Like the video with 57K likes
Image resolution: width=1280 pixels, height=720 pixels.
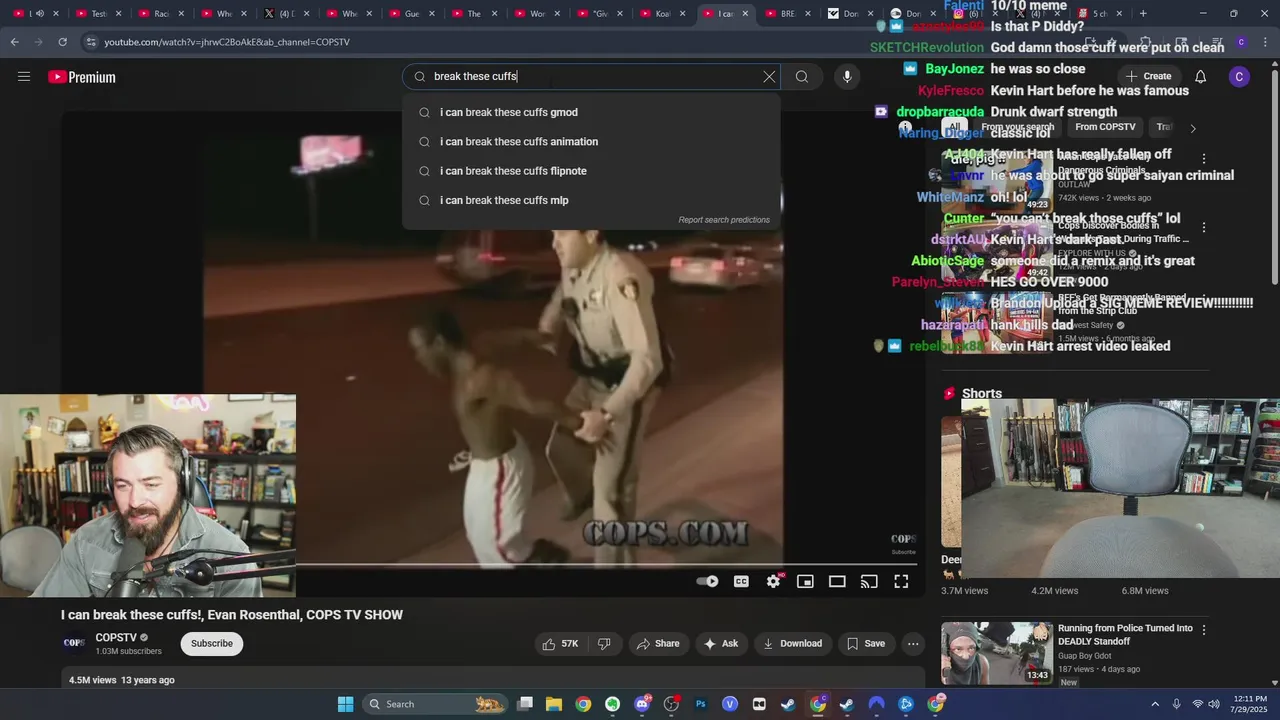pyautogui.click(x=561, y=643)
